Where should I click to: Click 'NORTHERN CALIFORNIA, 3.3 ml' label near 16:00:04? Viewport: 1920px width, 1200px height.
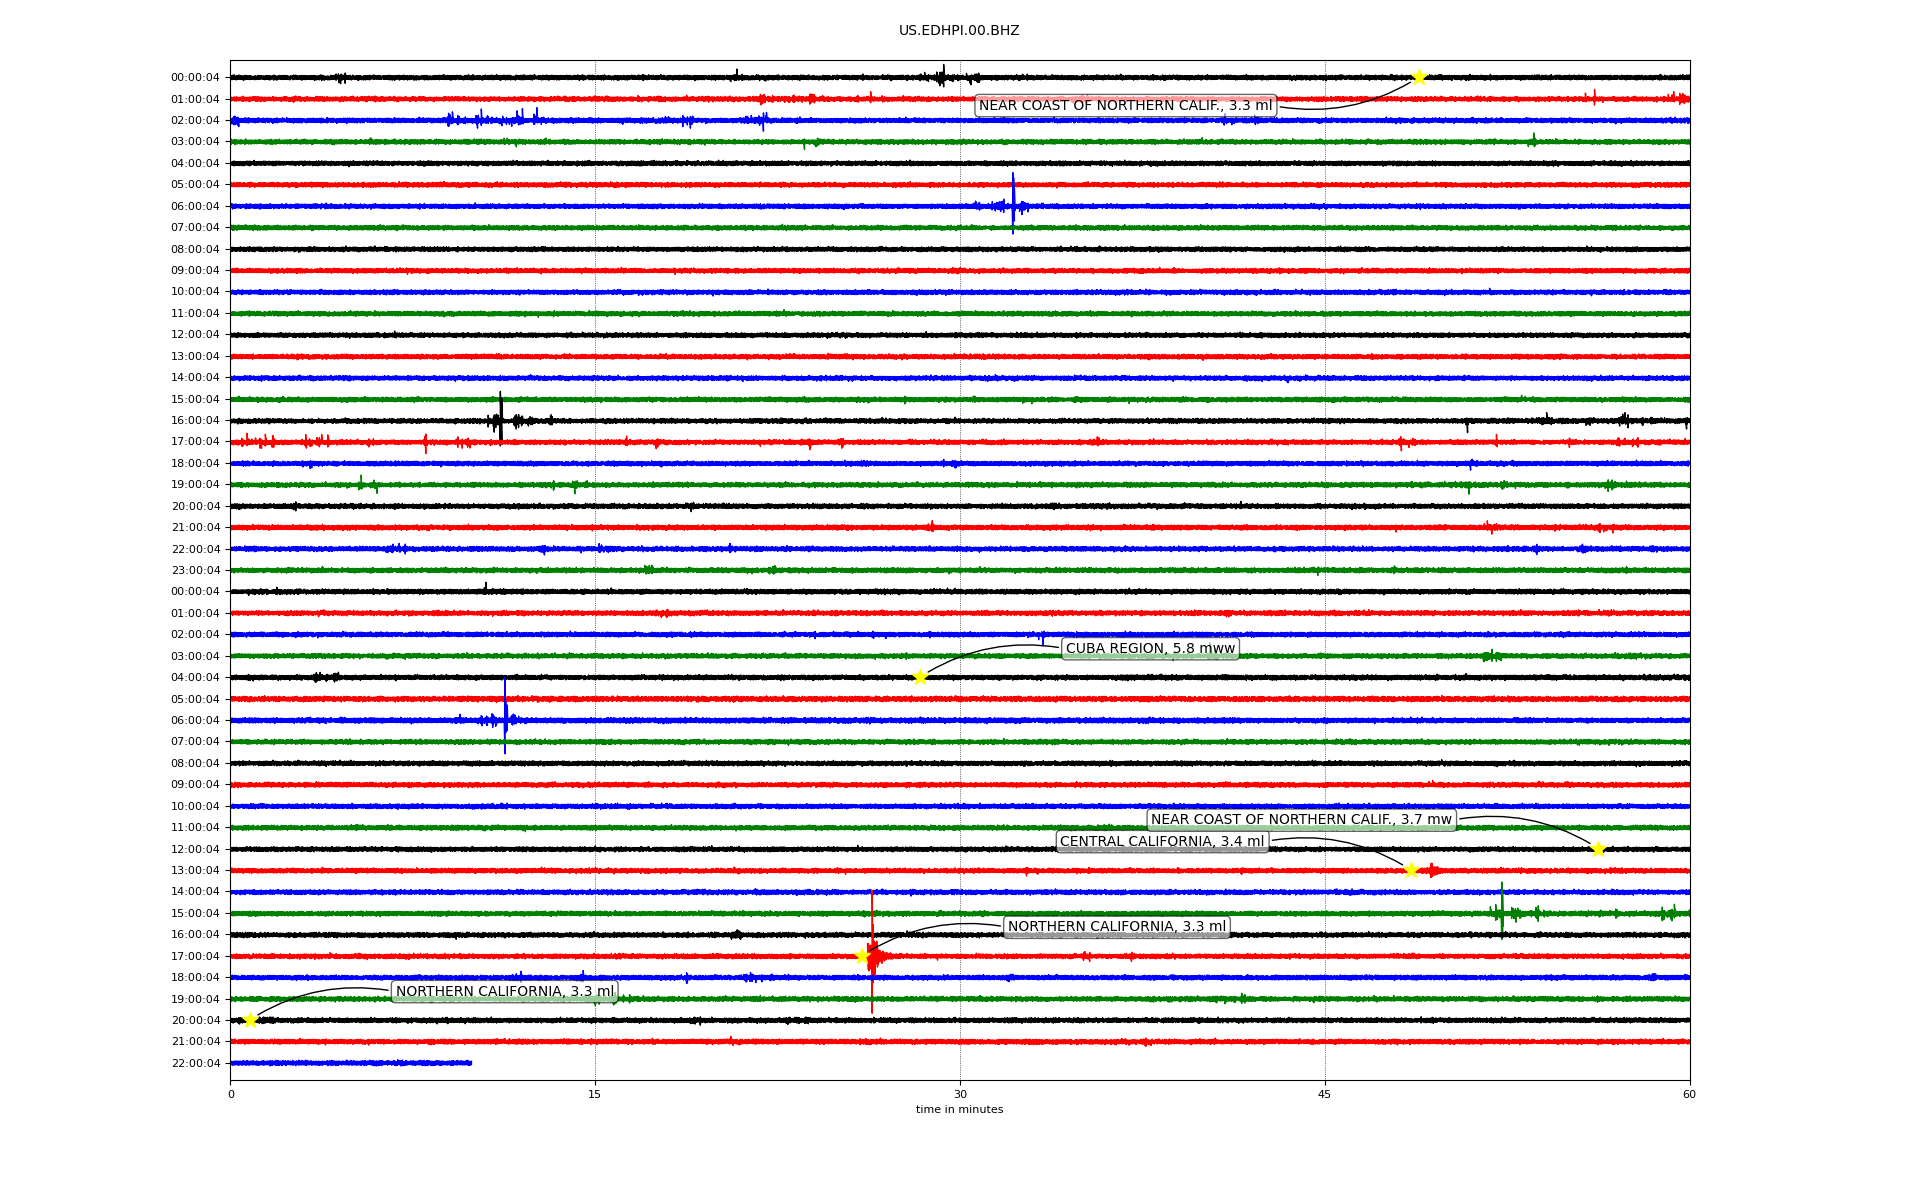point(1116,926)
